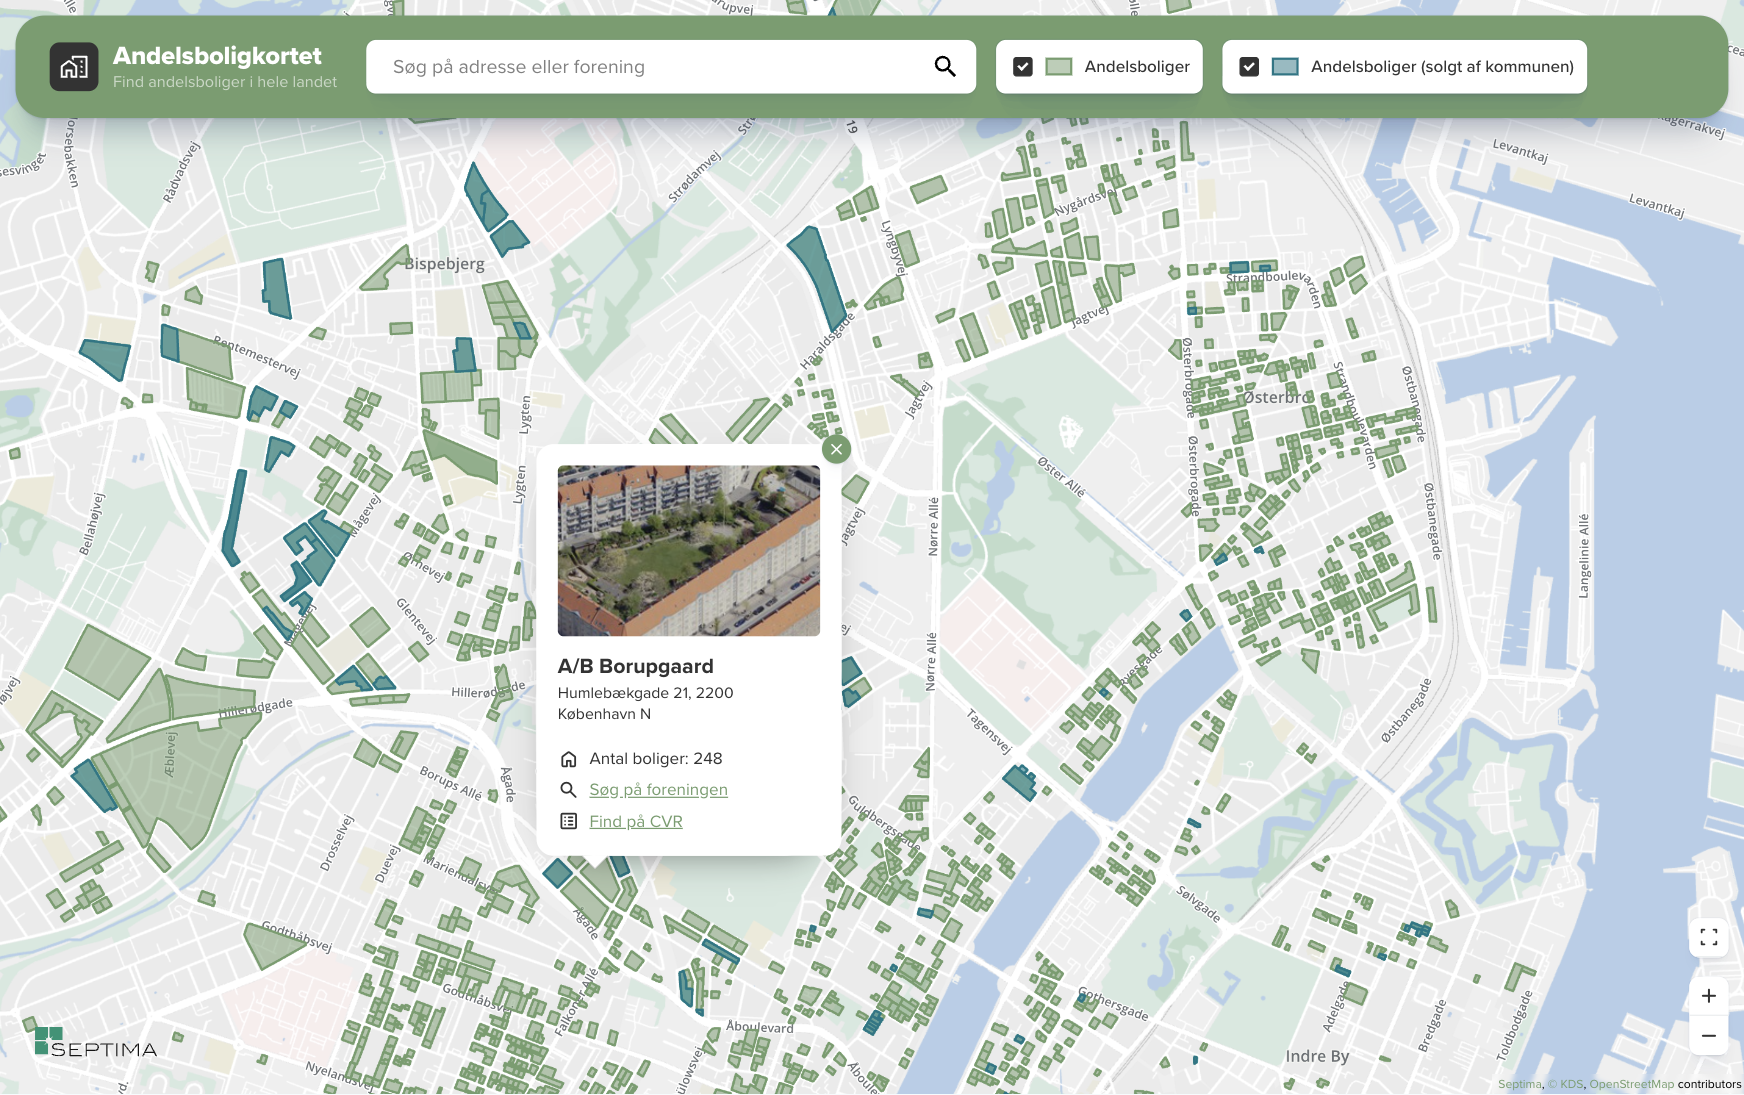Open the 'Søg på foreningen' link
Image resolution: width=1744 pixels, height=1095 pixels.
(x=658, y=790)
